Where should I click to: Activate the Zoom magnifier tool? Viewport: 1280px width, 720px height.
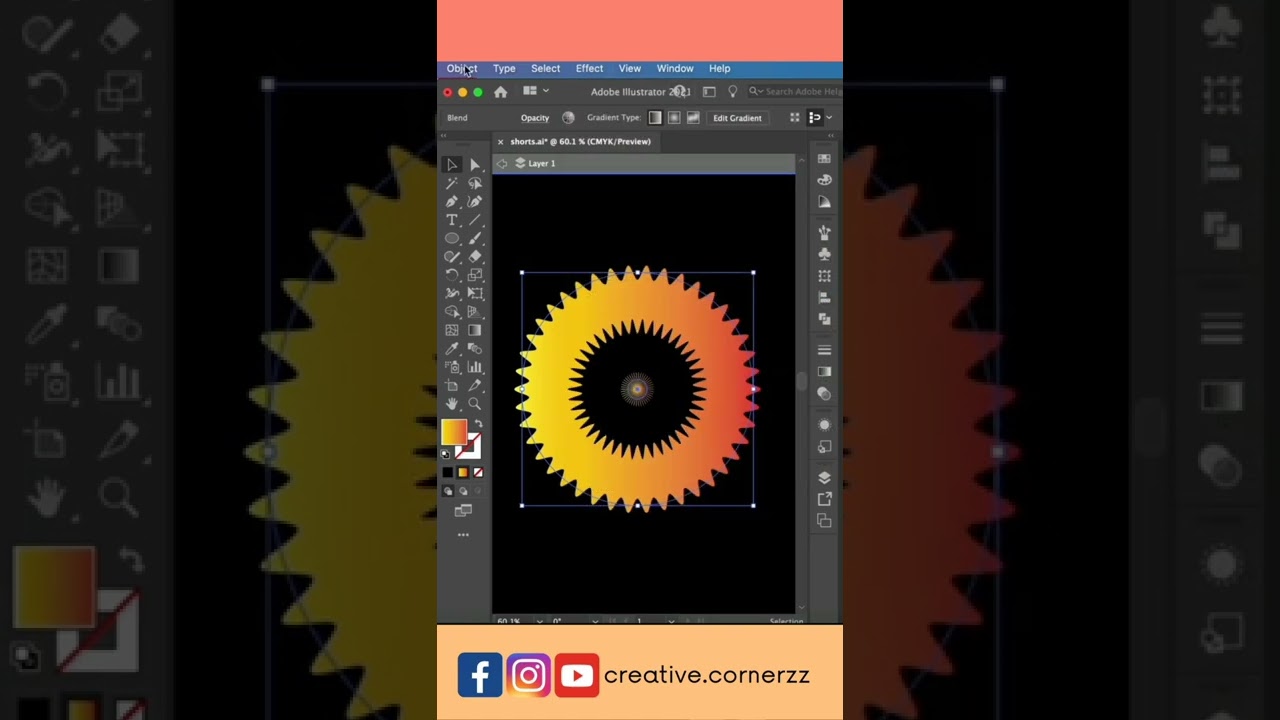click(x=475, y=404)
